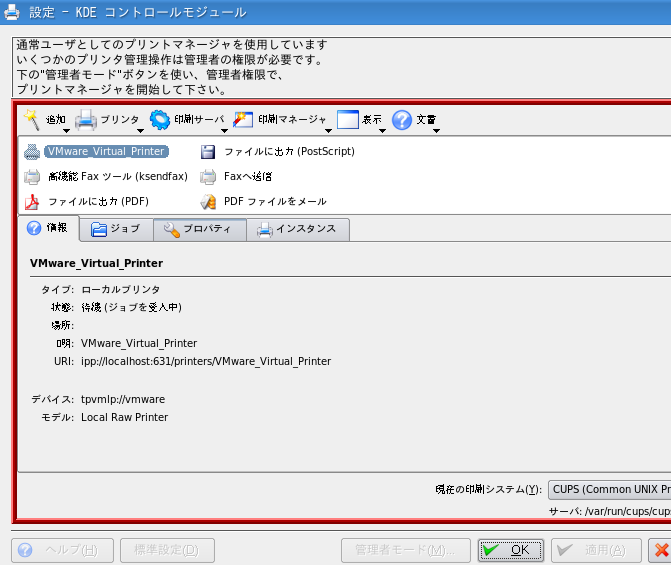The width and height of the screenshot is (671, 565).
Task: Expand the 表示 dropdown arrow
Action: (x=383, y=131)
